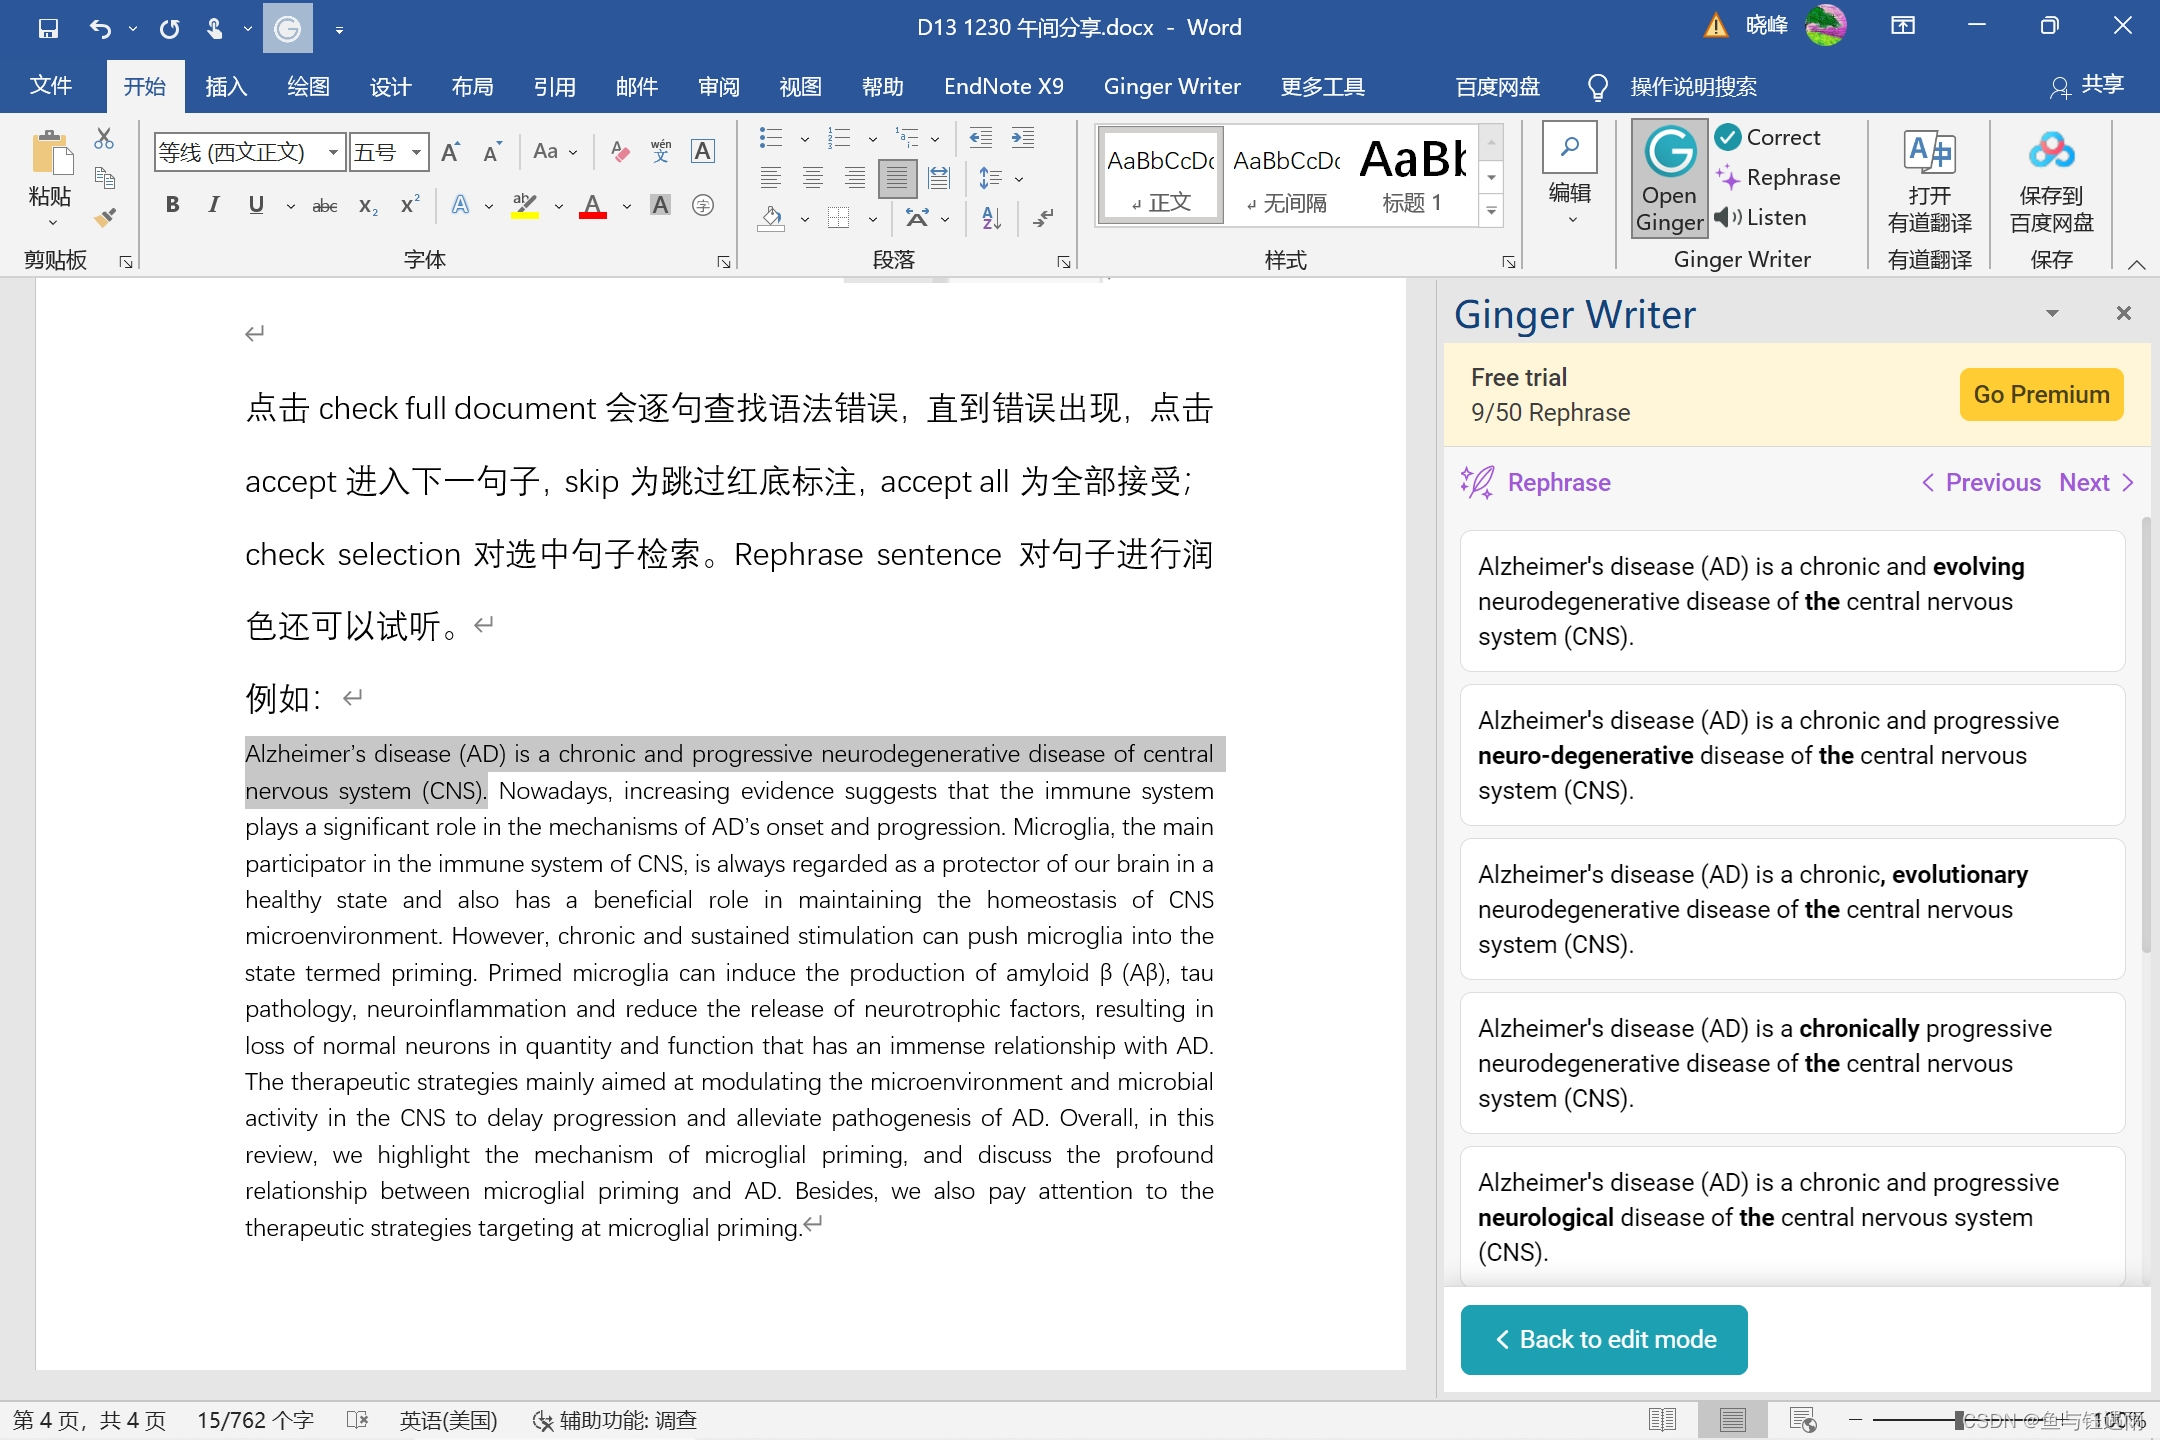The height and width of the screenshot is (1440, 2160).
Task: Close the Ginger Writer pane
Action: click(x=2124, y=313)
